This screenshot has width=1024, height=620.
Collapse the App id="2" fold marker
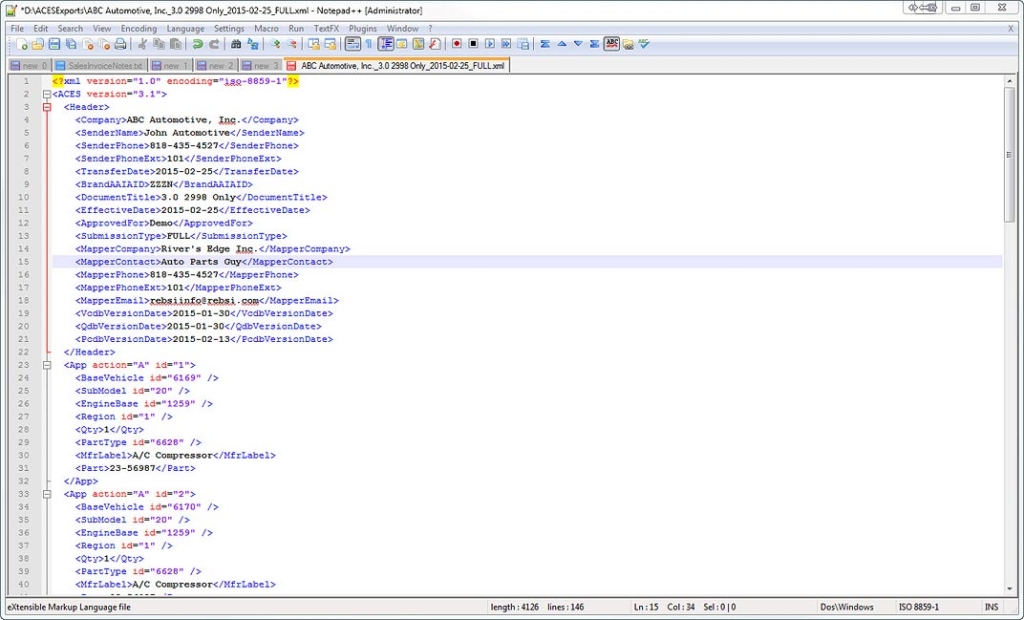[x=47, y=495]
